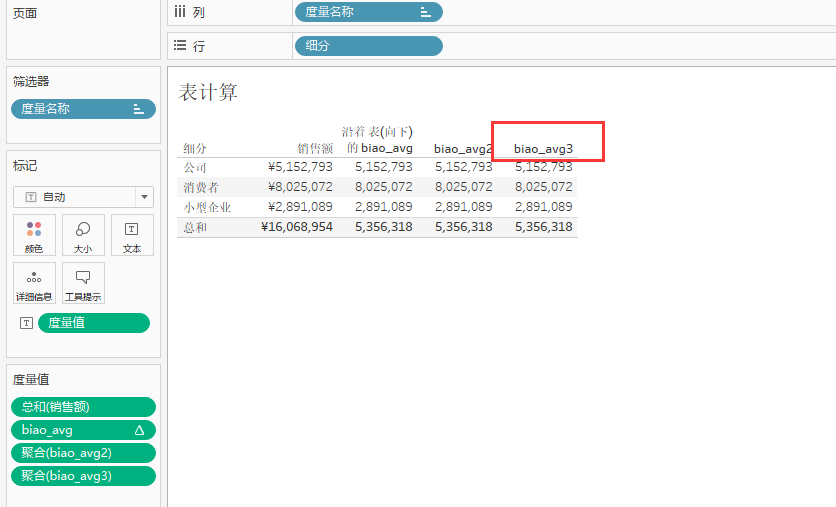
Task: Open the Color marks card
Action: pos(34,235)
